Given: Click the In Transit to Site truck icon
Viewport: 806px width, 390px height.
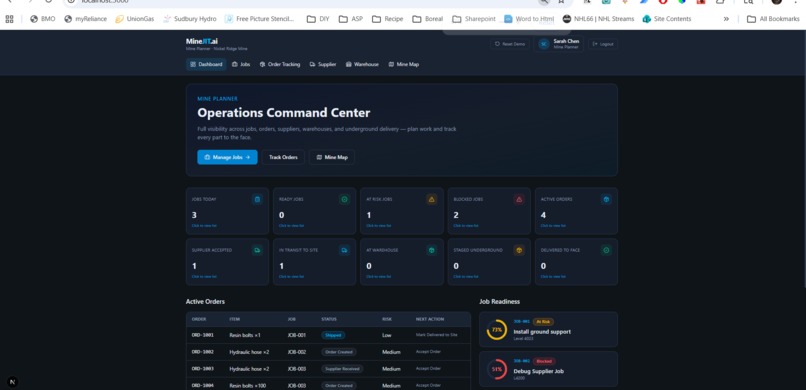Looking at the screenshot, I should (x=344, y=250).
